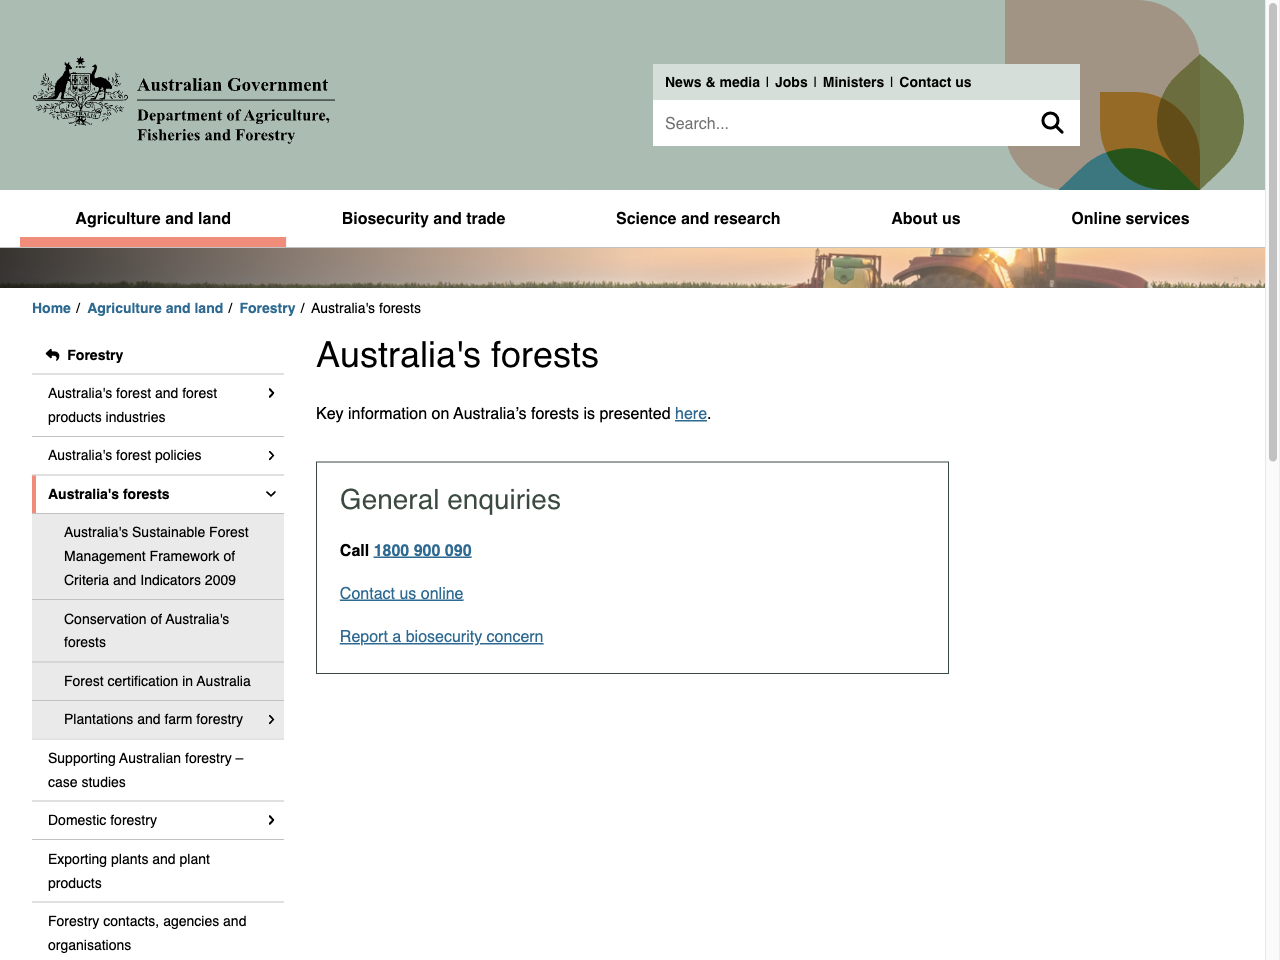The width and height of the screenshot is (1280, 960).
Task: Open the Ministers link
Action: coord(853,82)
